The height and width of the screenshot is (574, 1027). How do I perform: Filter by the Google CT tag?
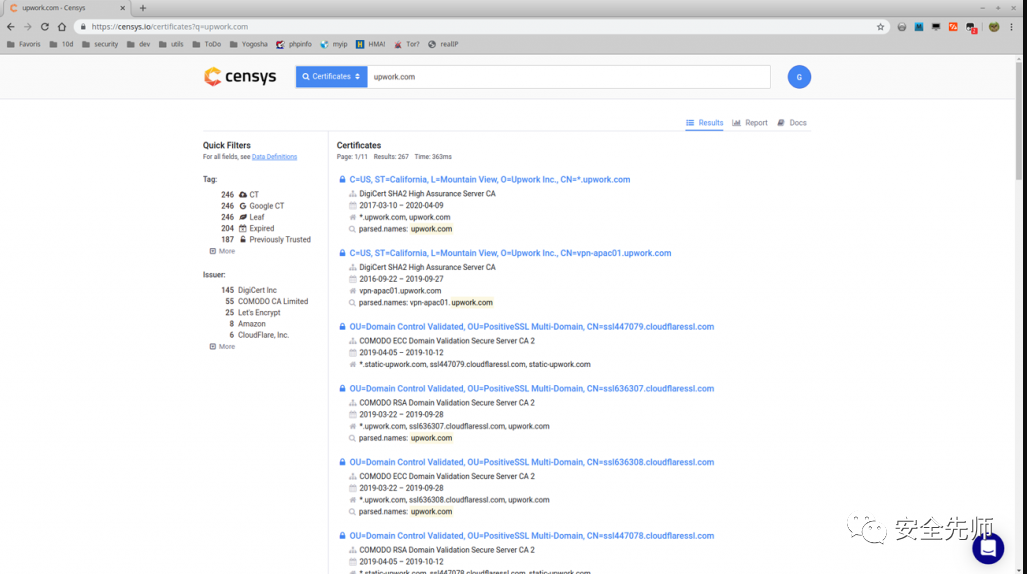point(261,206)
